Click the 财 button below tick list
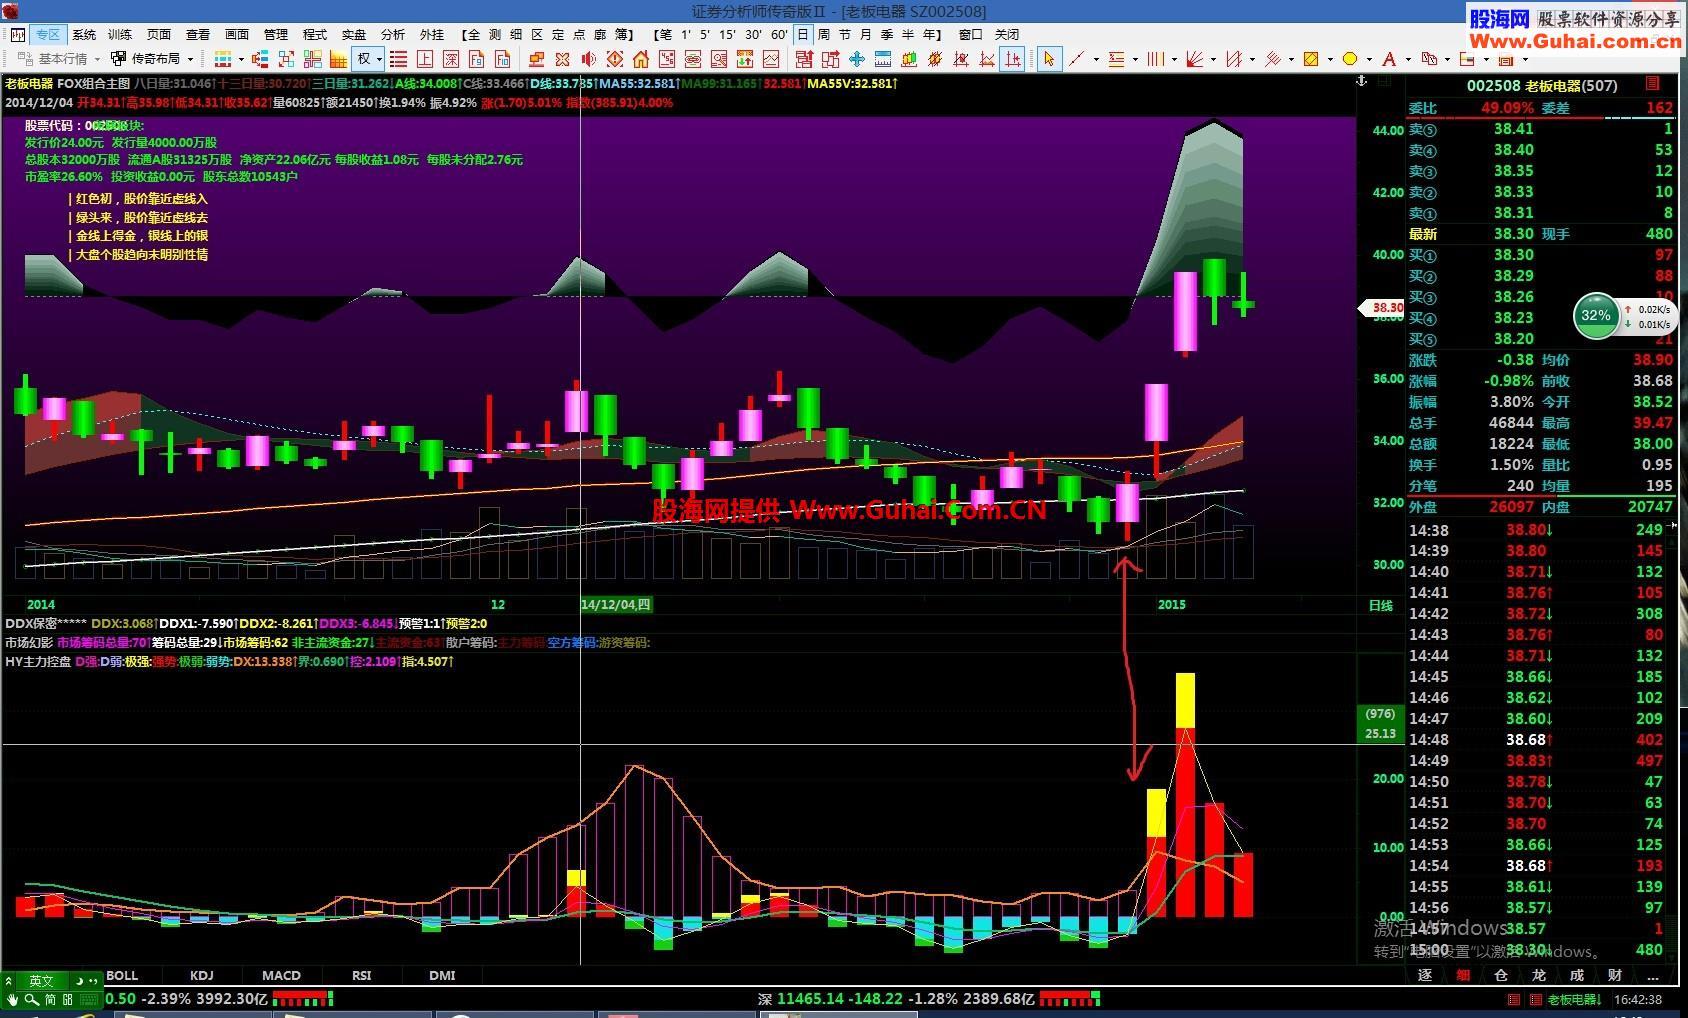Screen dimensions: 1688x1018 click(x=1615, y=975)
